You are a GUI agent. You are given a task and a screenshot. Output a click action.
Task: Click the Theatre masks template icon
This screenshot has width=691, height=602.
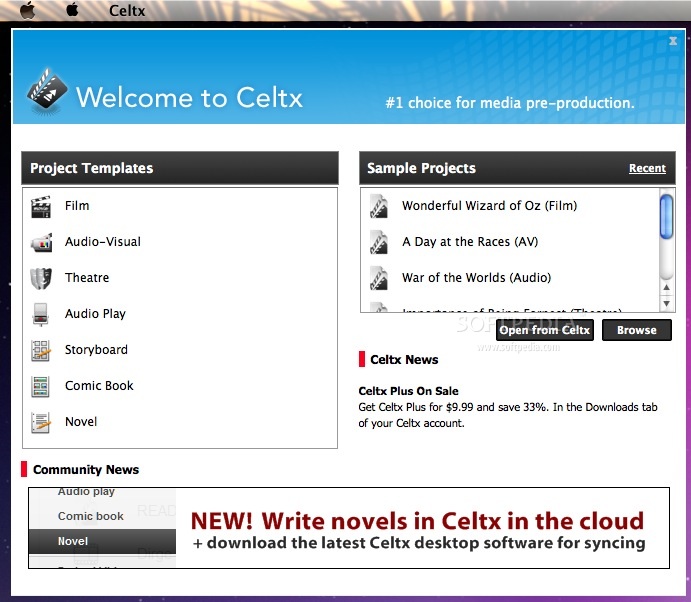pos(41,279)
